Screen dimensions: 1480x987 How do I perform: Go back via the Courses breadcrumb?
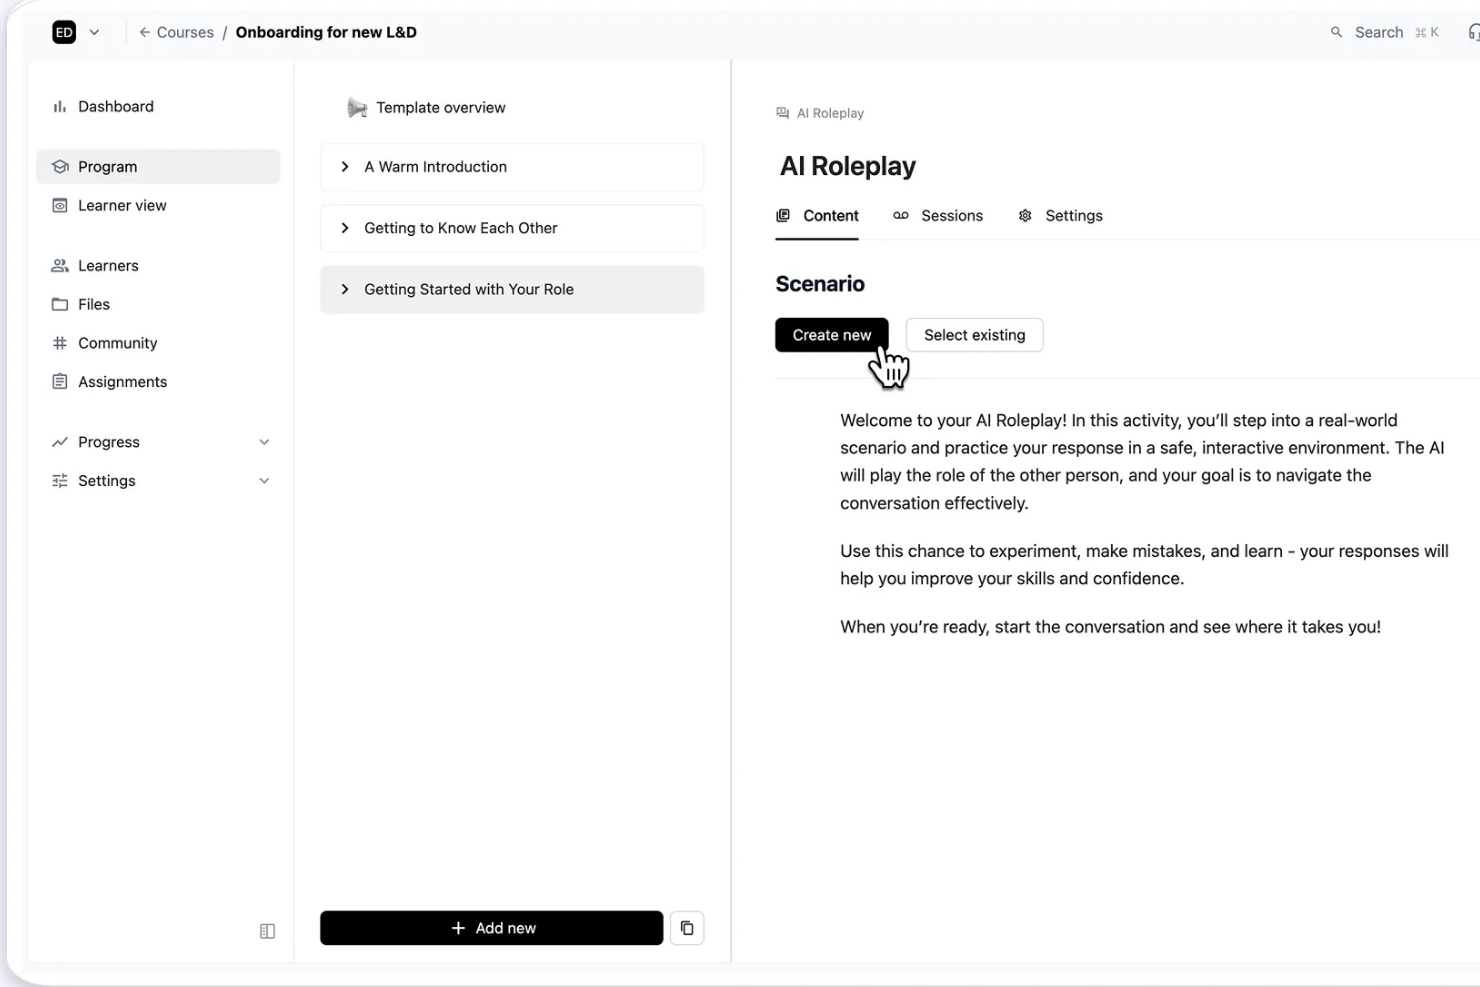tap(185, 31)
